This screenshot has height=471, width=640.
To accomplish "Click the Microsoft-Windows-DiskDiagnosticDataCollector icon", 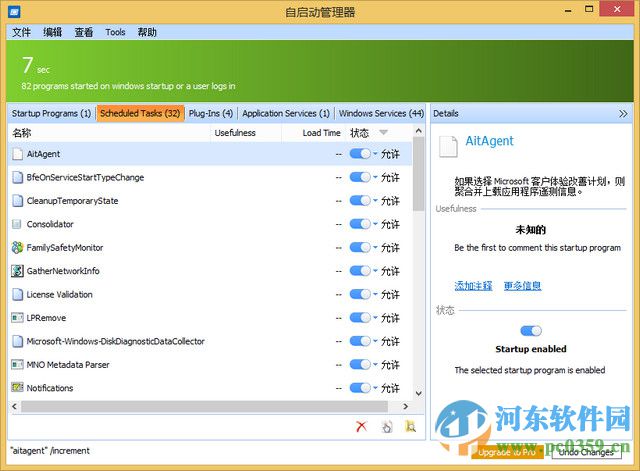I will (x=17, y=341).
